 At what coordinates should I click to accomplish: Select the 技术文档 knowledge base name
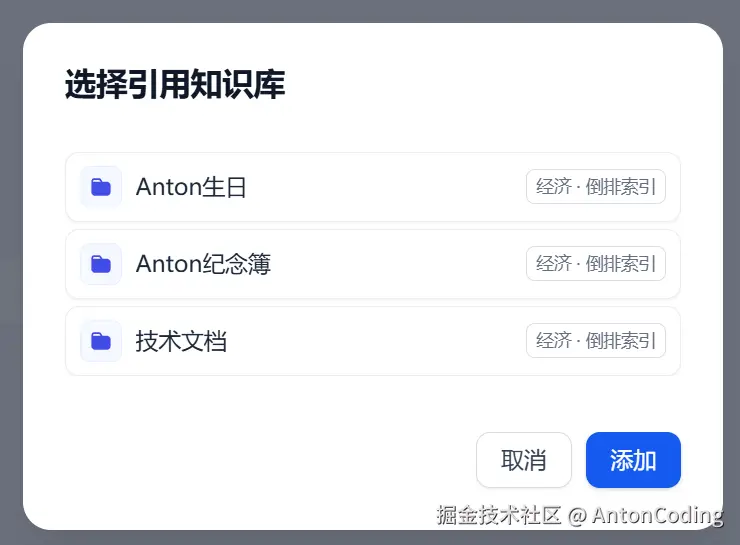pos(181,341)
